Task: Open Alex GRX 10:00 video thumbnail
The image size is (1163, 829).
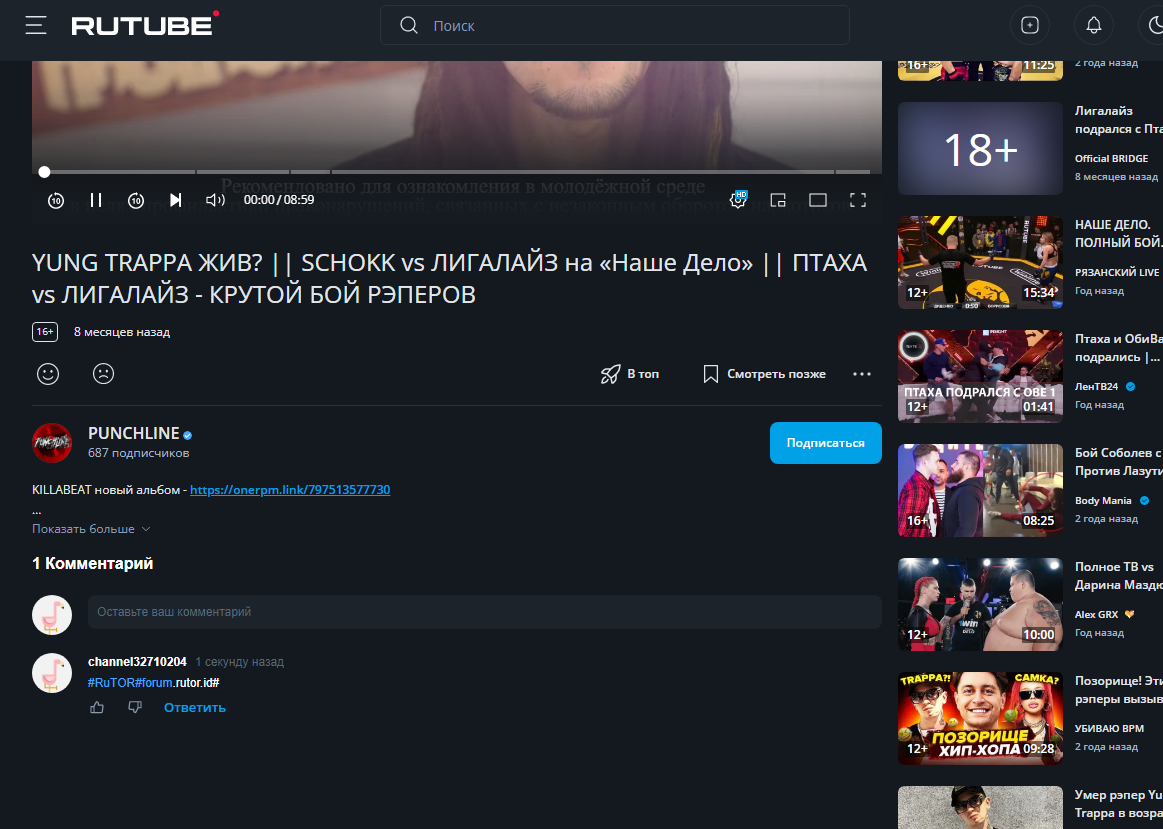Action: tap(981, 604)
